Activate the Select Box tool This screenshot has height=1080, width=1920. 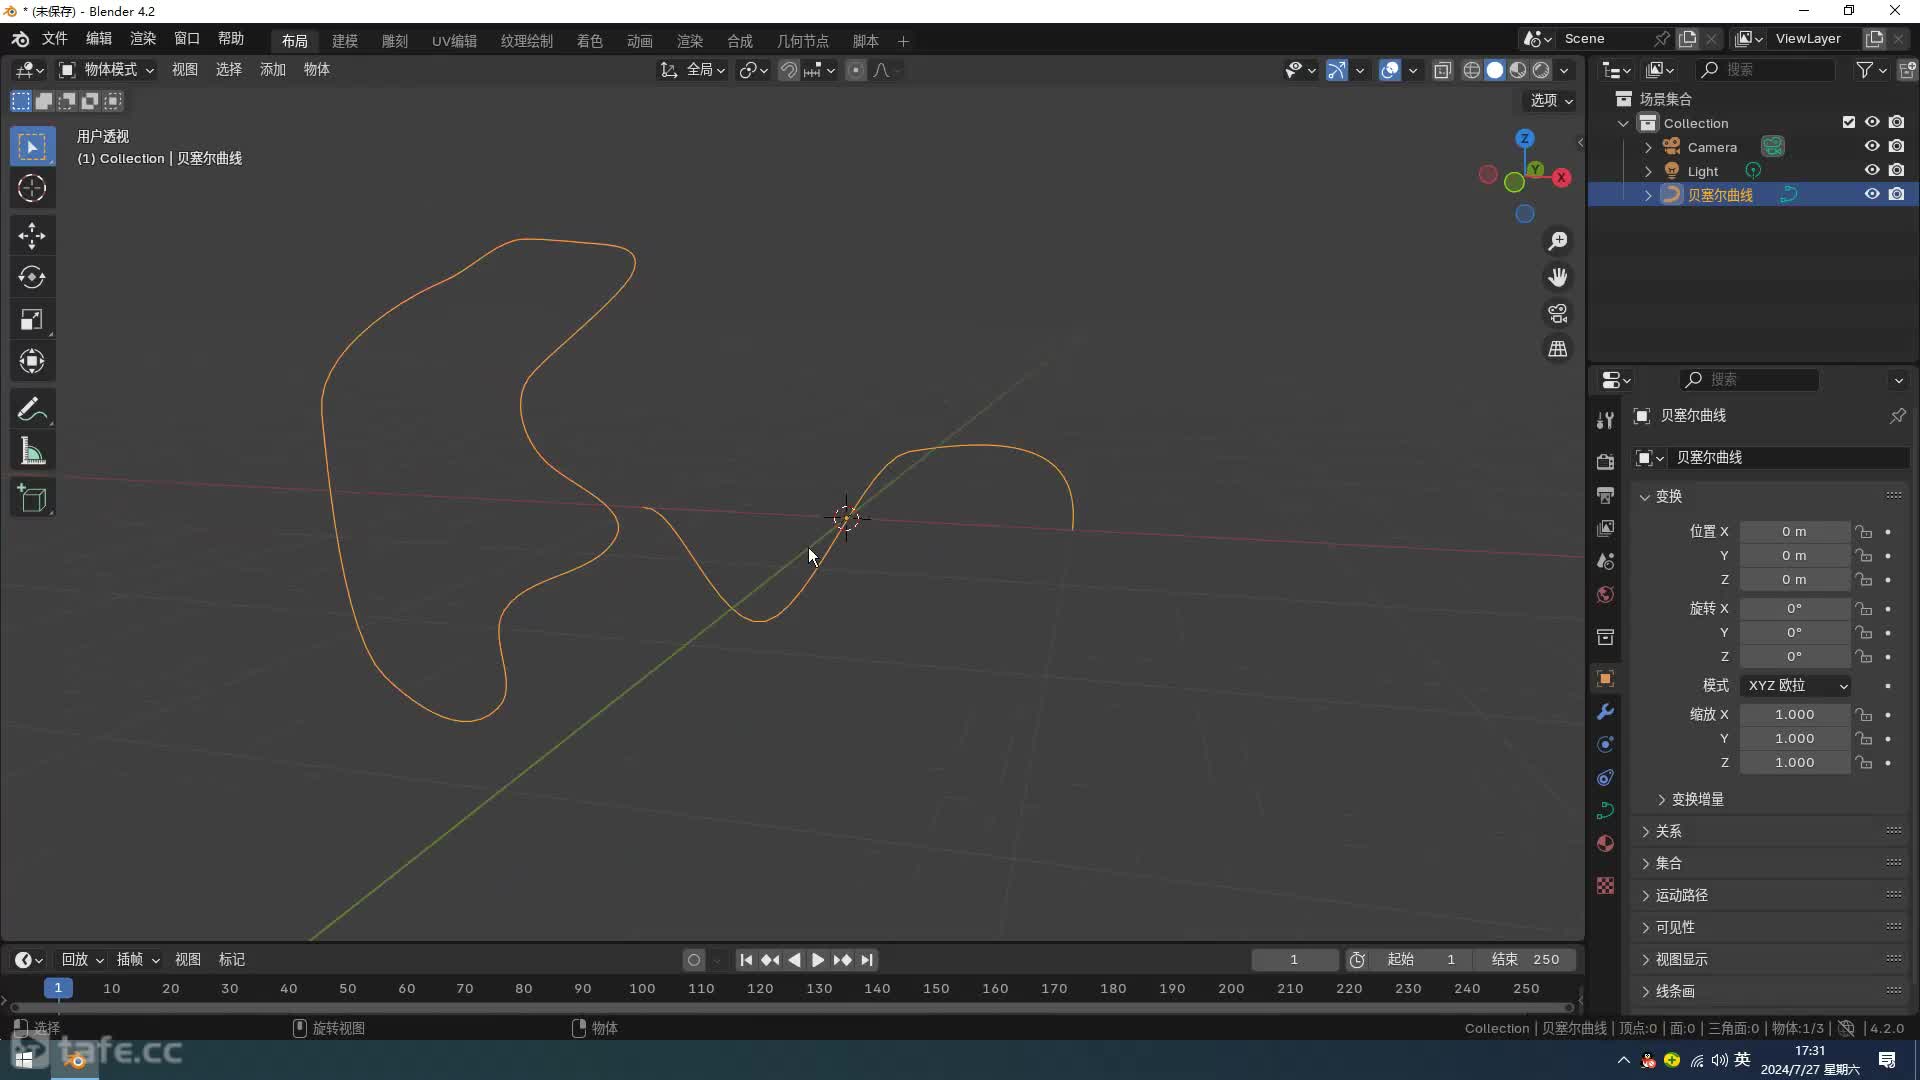click(x=32, y=146)
